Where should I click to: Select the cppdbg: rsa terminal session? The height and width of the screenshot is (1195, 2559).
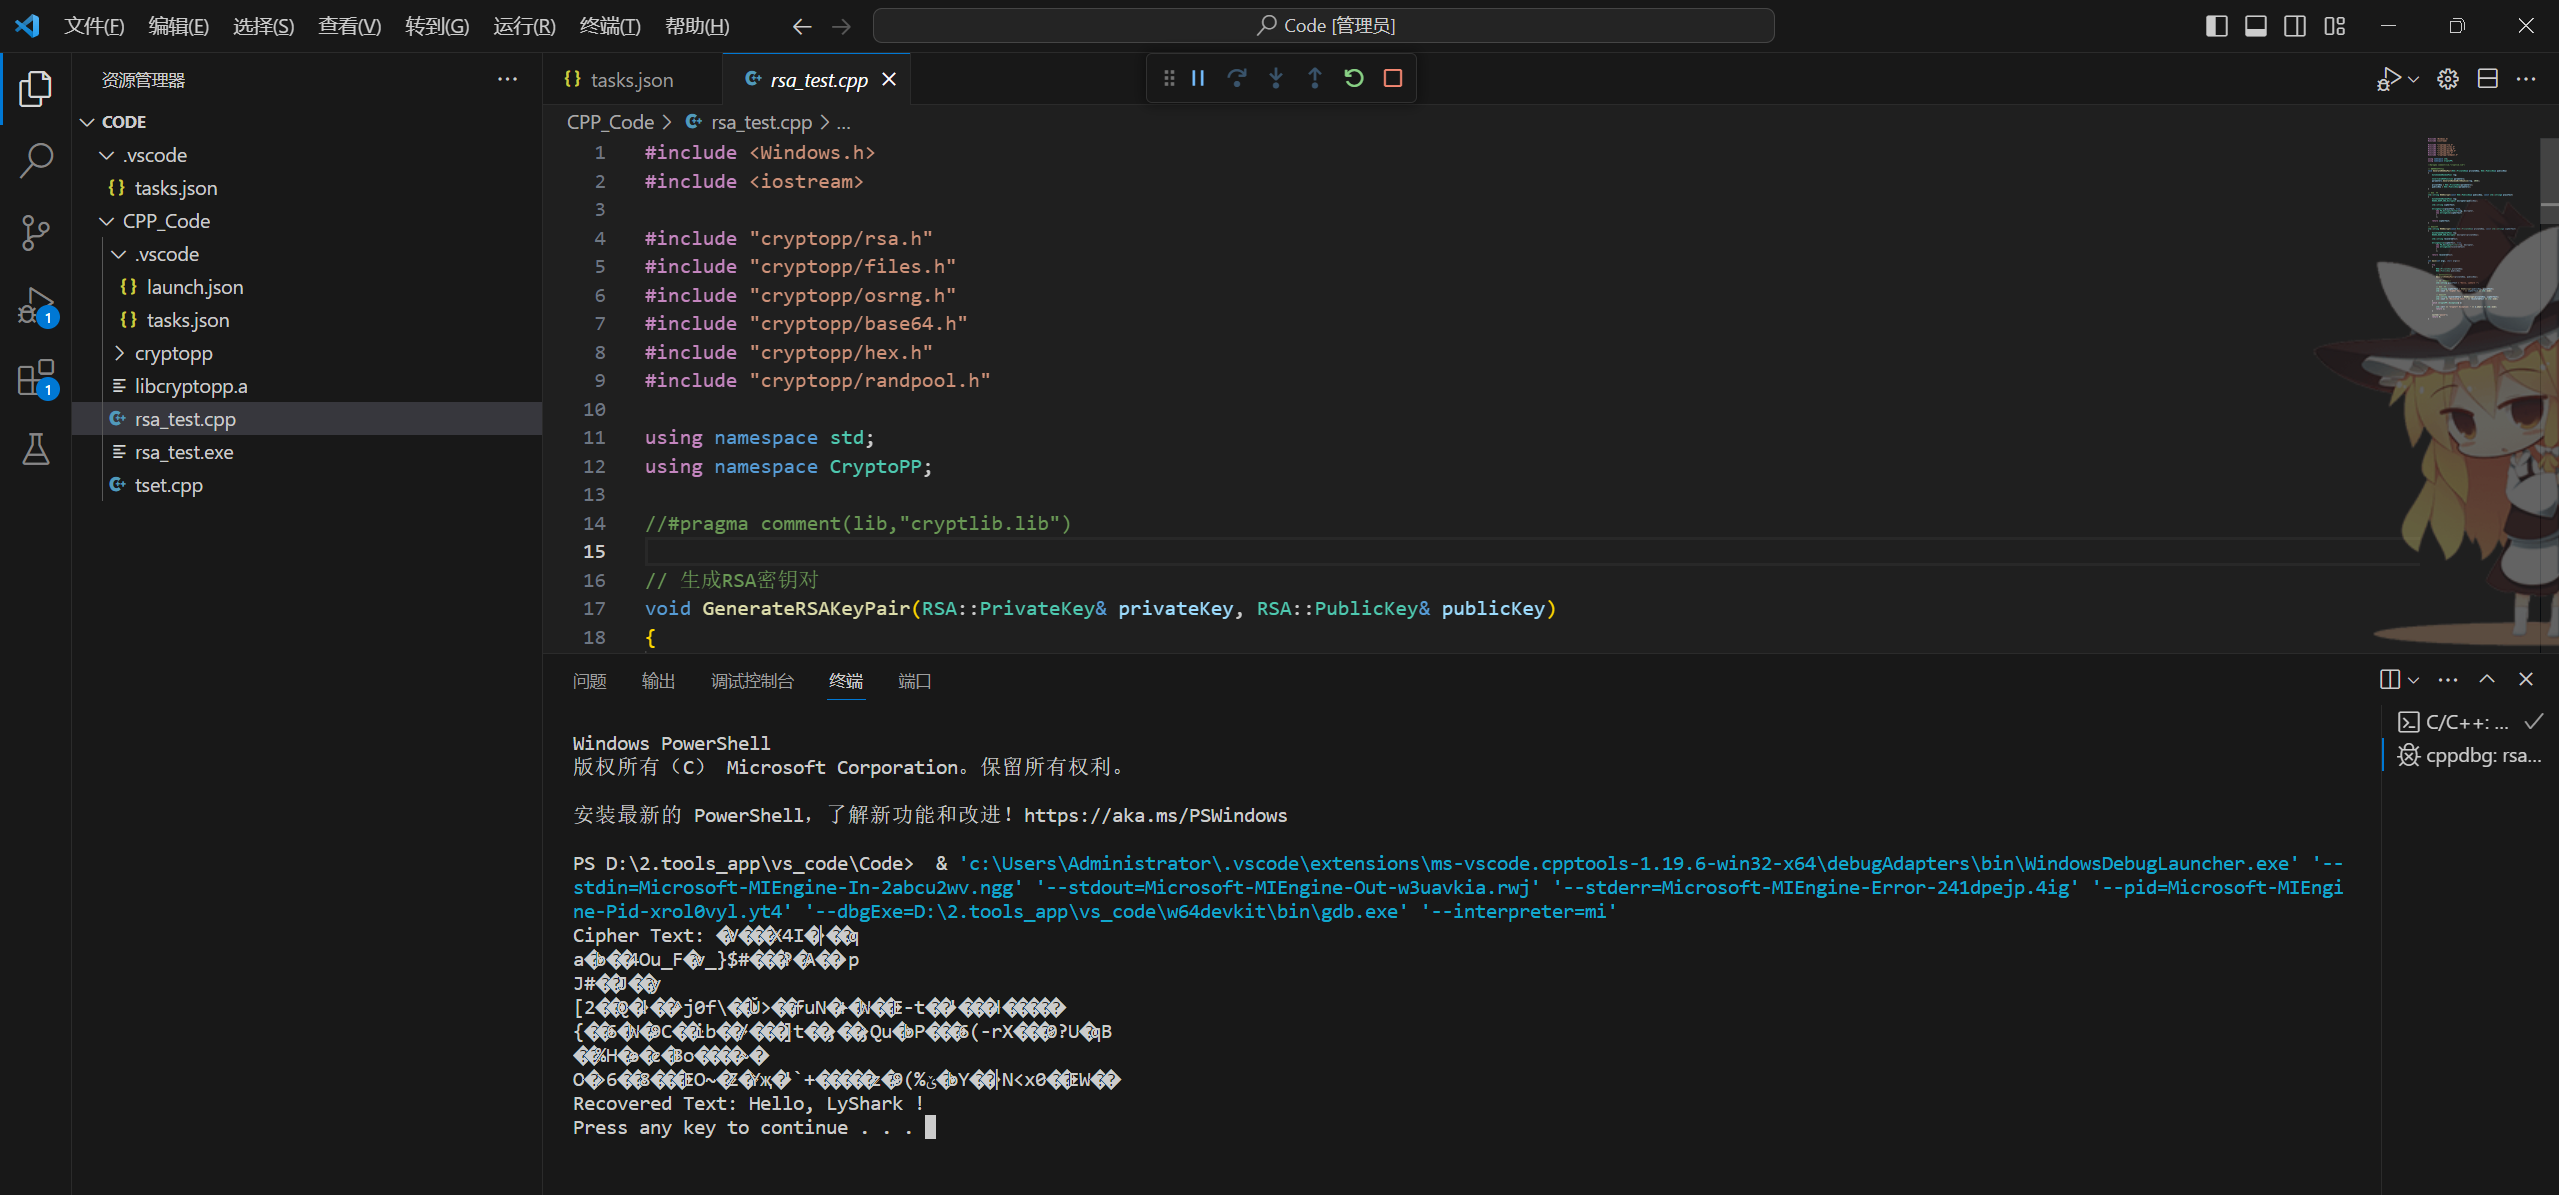point(2471,757)
